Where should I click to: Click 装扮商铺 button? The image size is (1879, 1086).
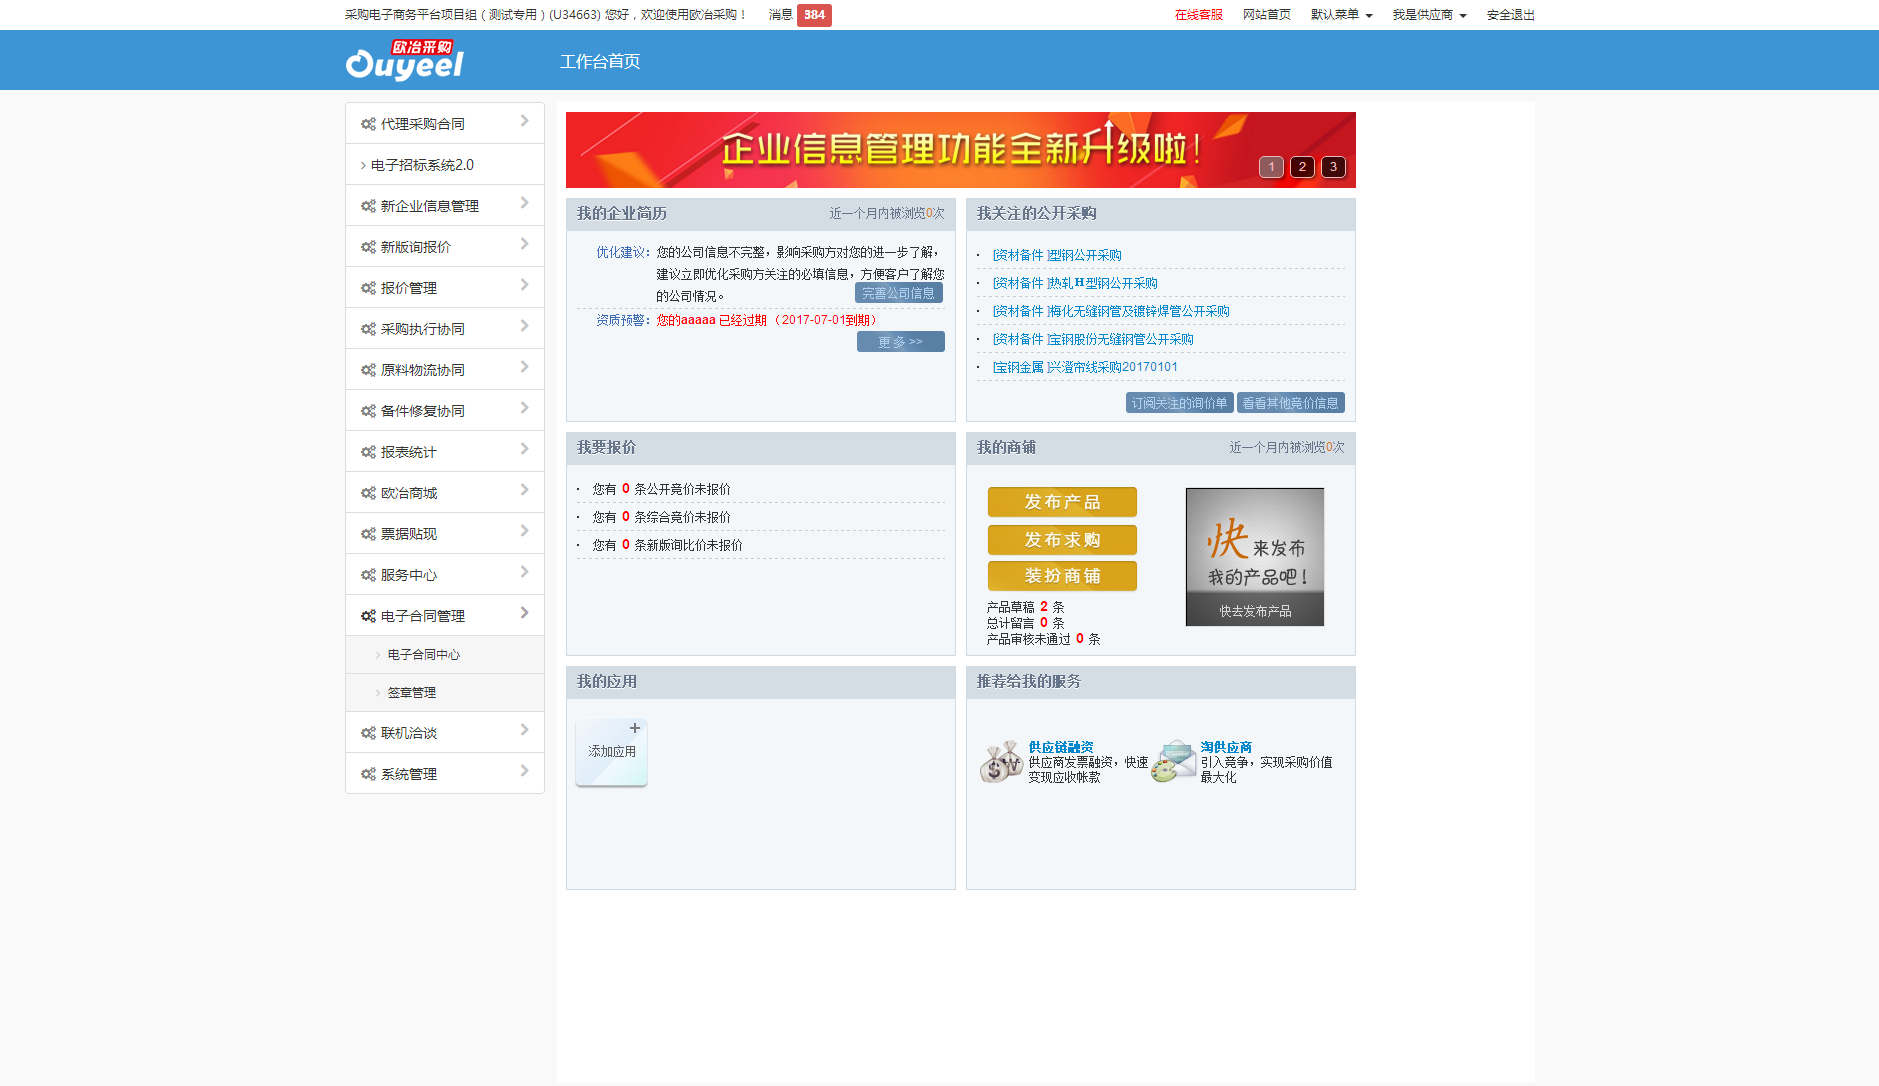(1062, 576)
